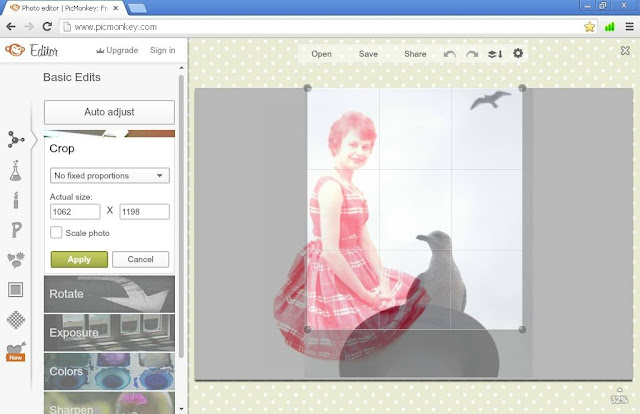
Task: Open the Rotate tool panel
Action: point(109,294)
